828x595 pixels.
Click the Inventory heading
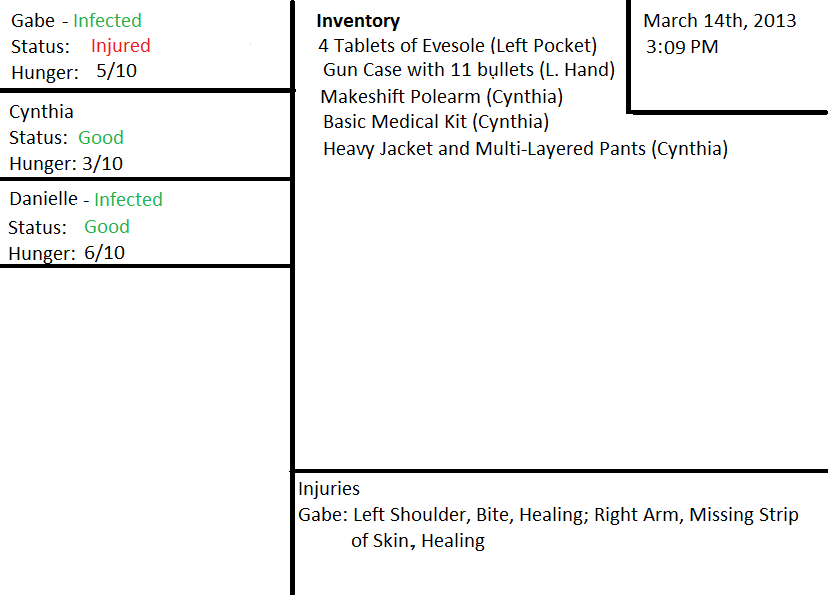click(x=358, y=21)
